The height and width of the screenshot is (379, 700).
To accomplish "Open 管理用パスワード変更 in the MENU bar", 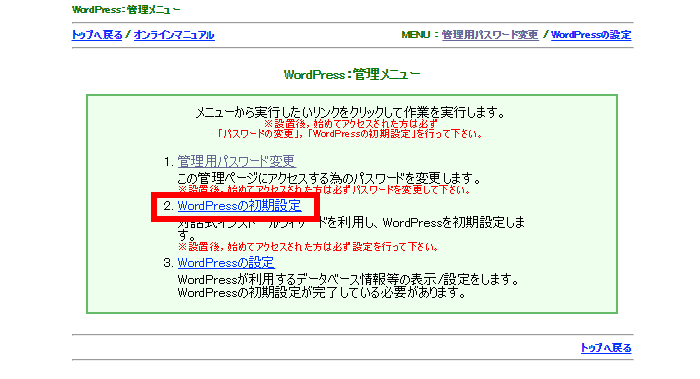I will (490, 35).
